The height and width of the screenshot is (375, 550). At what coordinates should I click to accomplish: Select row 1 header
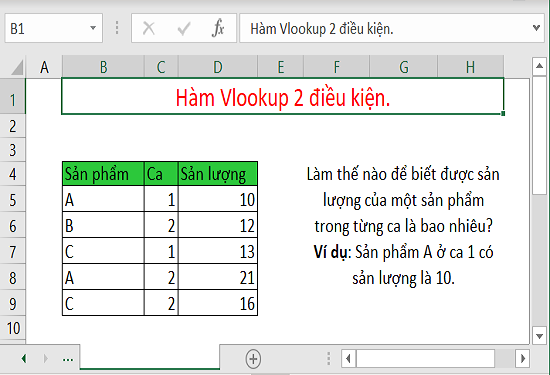13,96
